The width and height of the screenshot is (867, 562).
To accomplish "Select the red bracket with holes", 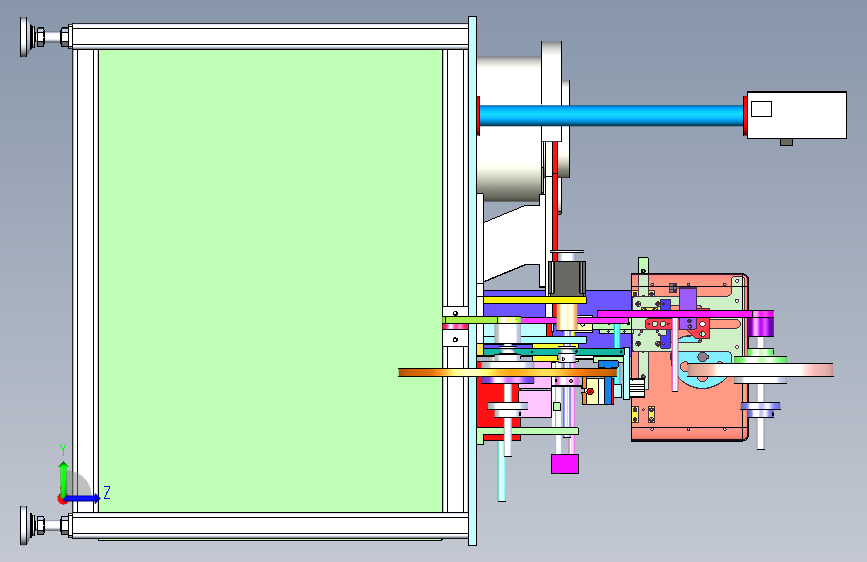I will click(677, 326).
